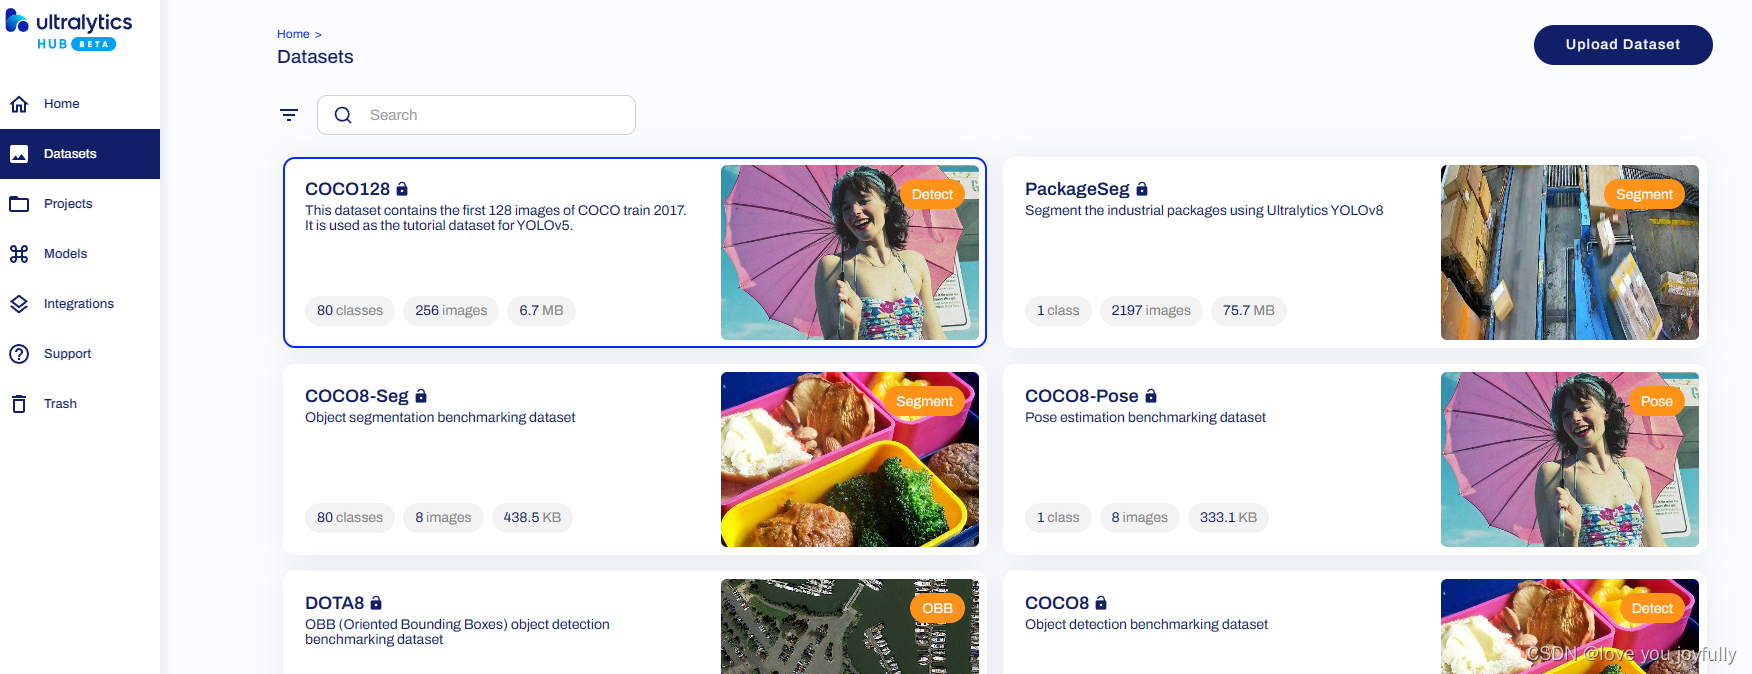Open the COCO8-Seg dataset title

pos(357,396)
